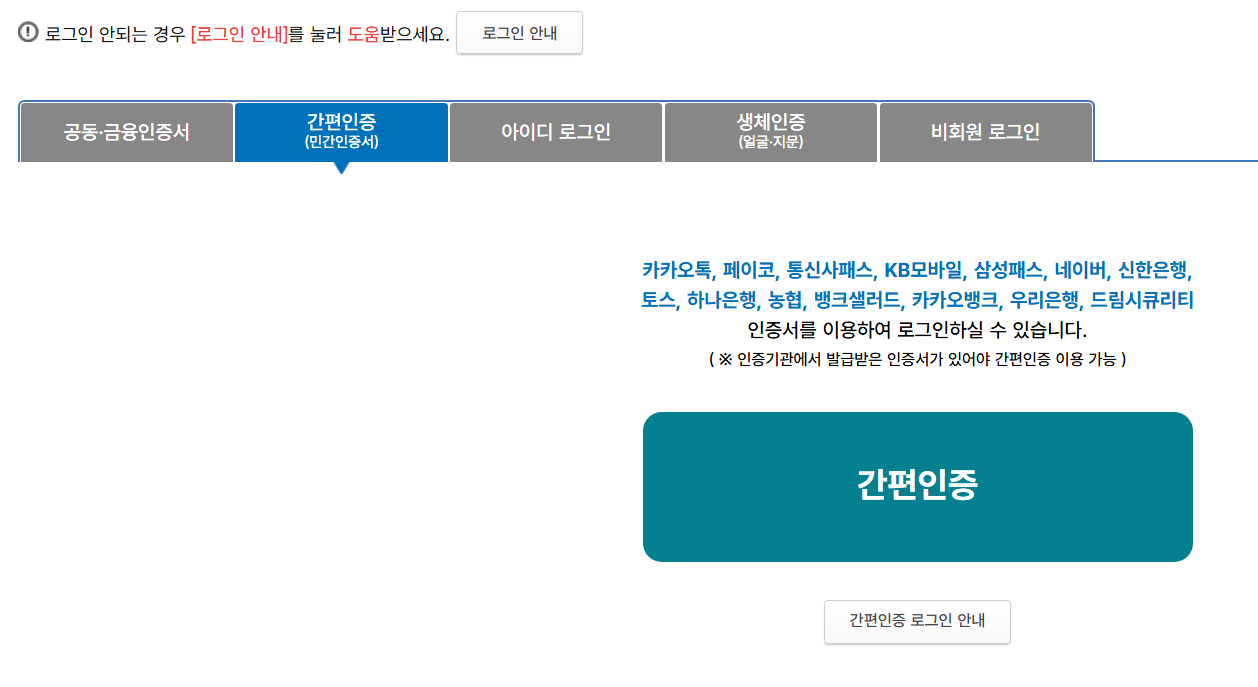The width and height of the screenshot is (1258, 687).
Task: Click the note about 인증기관에서 발급받은 인증서
Action: [917, 359]
